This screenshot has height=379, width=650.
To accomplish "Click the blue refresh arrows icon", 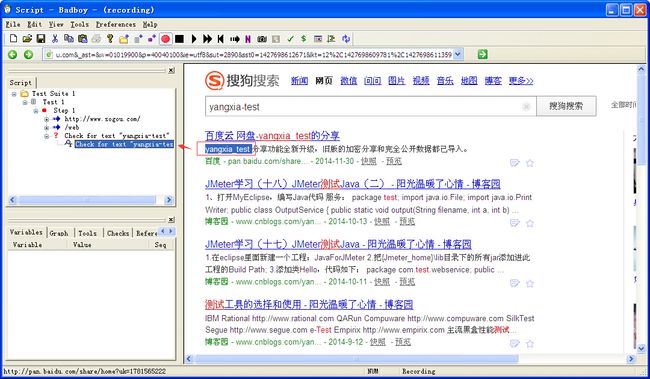I will point(346,39).
